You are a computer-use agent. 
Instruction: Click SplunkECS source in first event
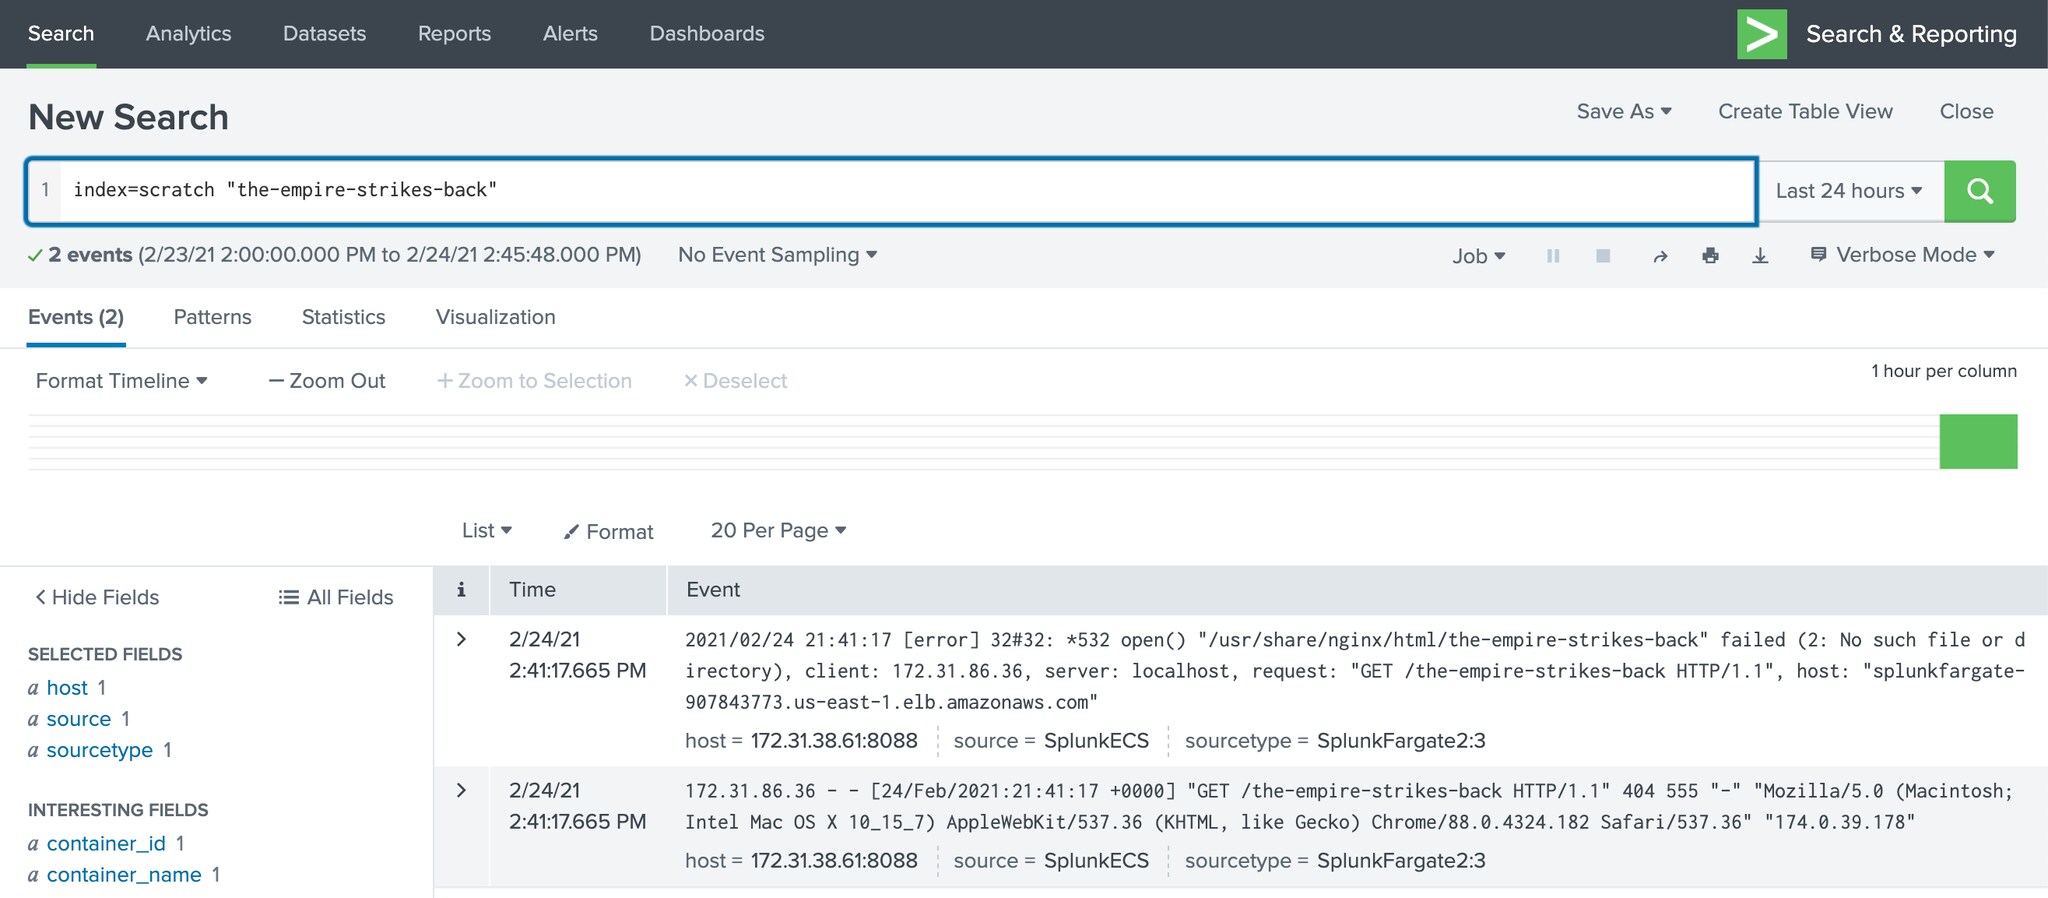tap(1096, 741)
